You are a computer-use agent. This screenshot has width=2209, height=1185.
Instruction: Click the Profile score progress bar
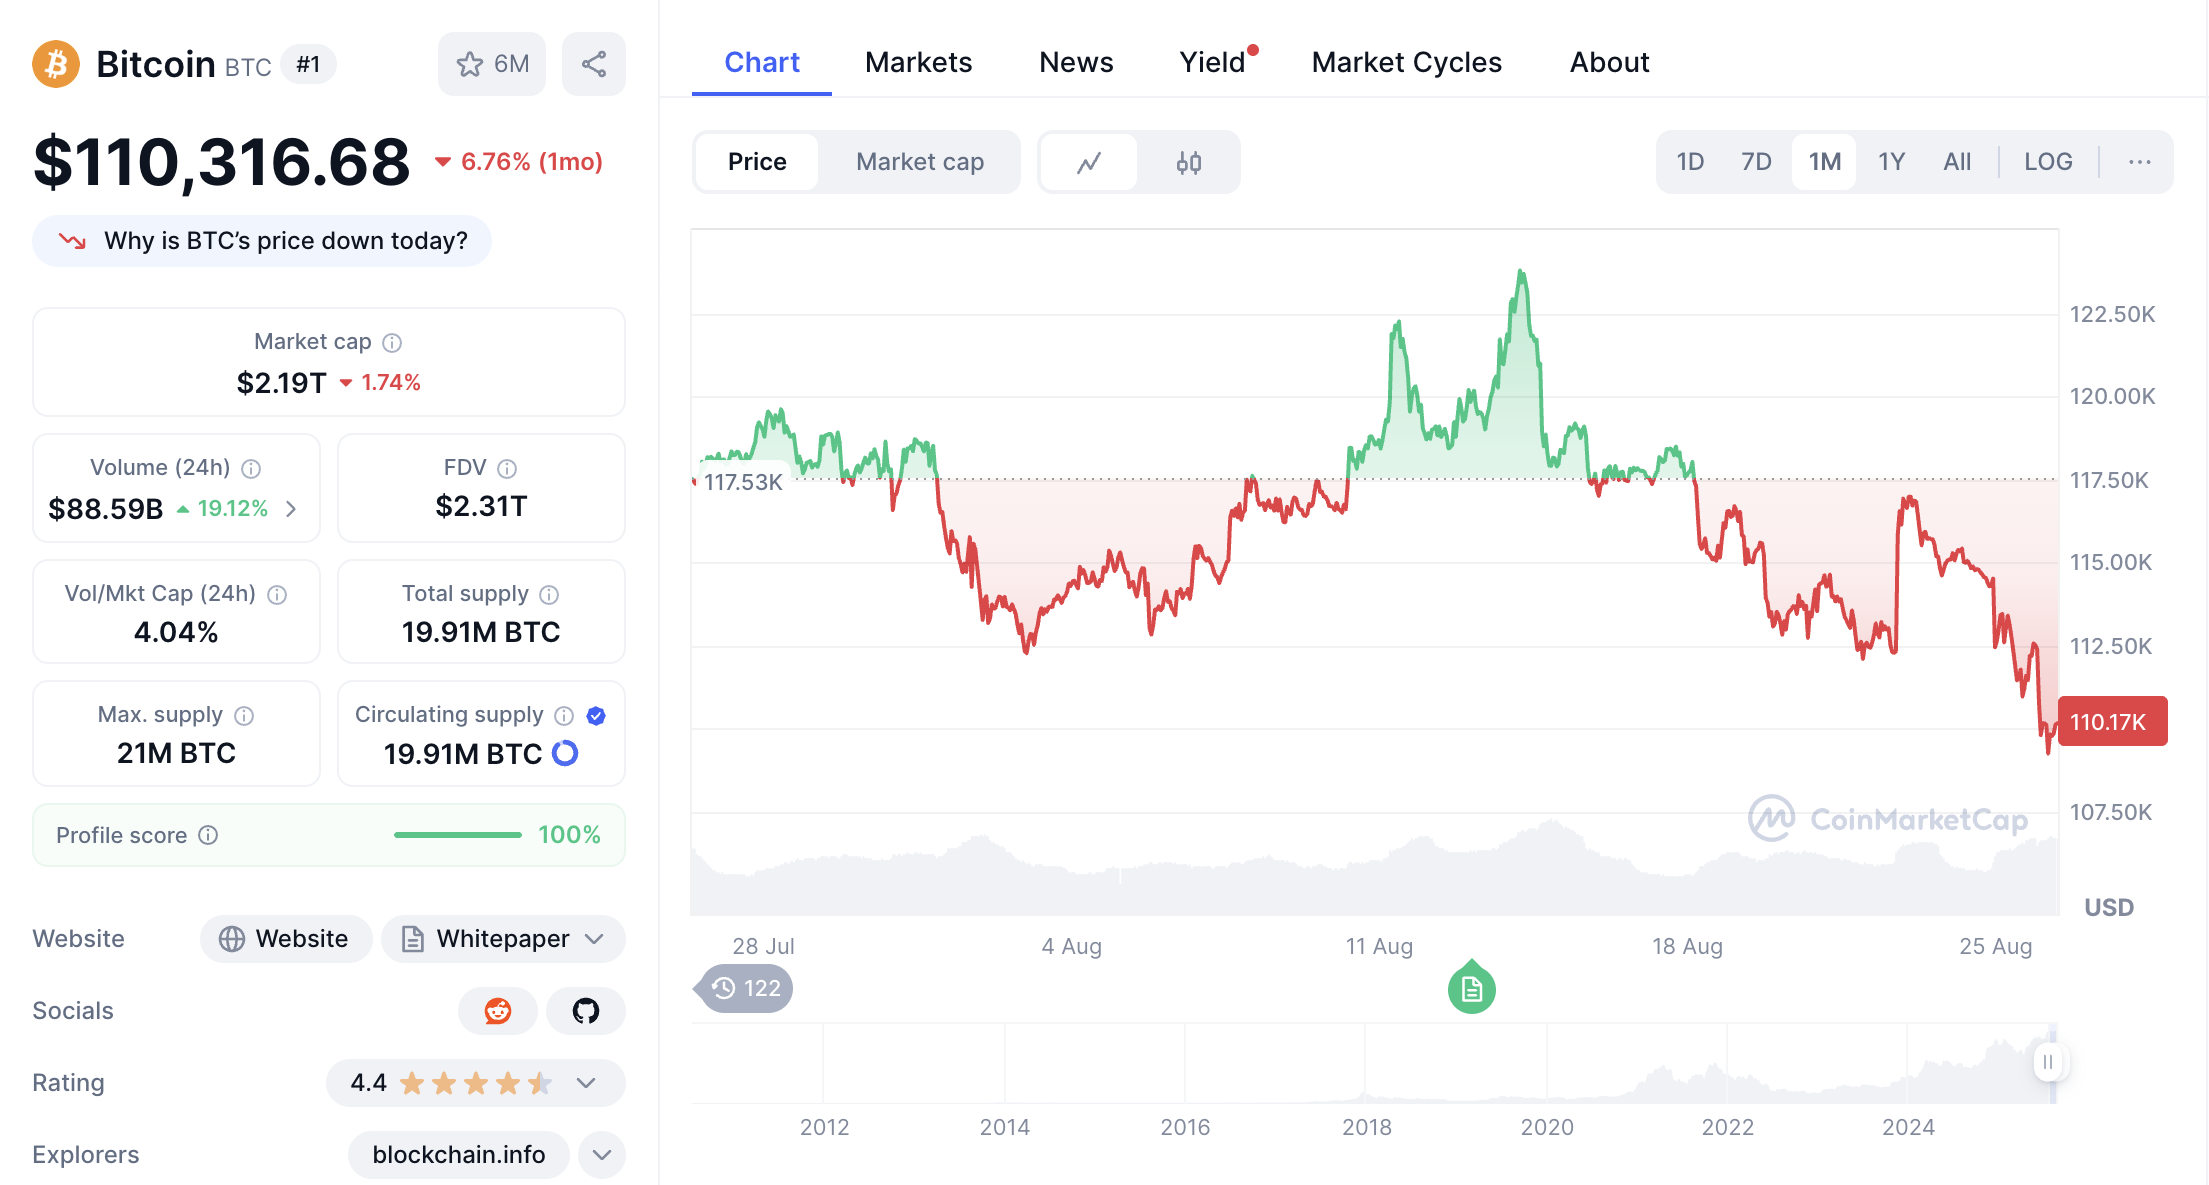458,835
